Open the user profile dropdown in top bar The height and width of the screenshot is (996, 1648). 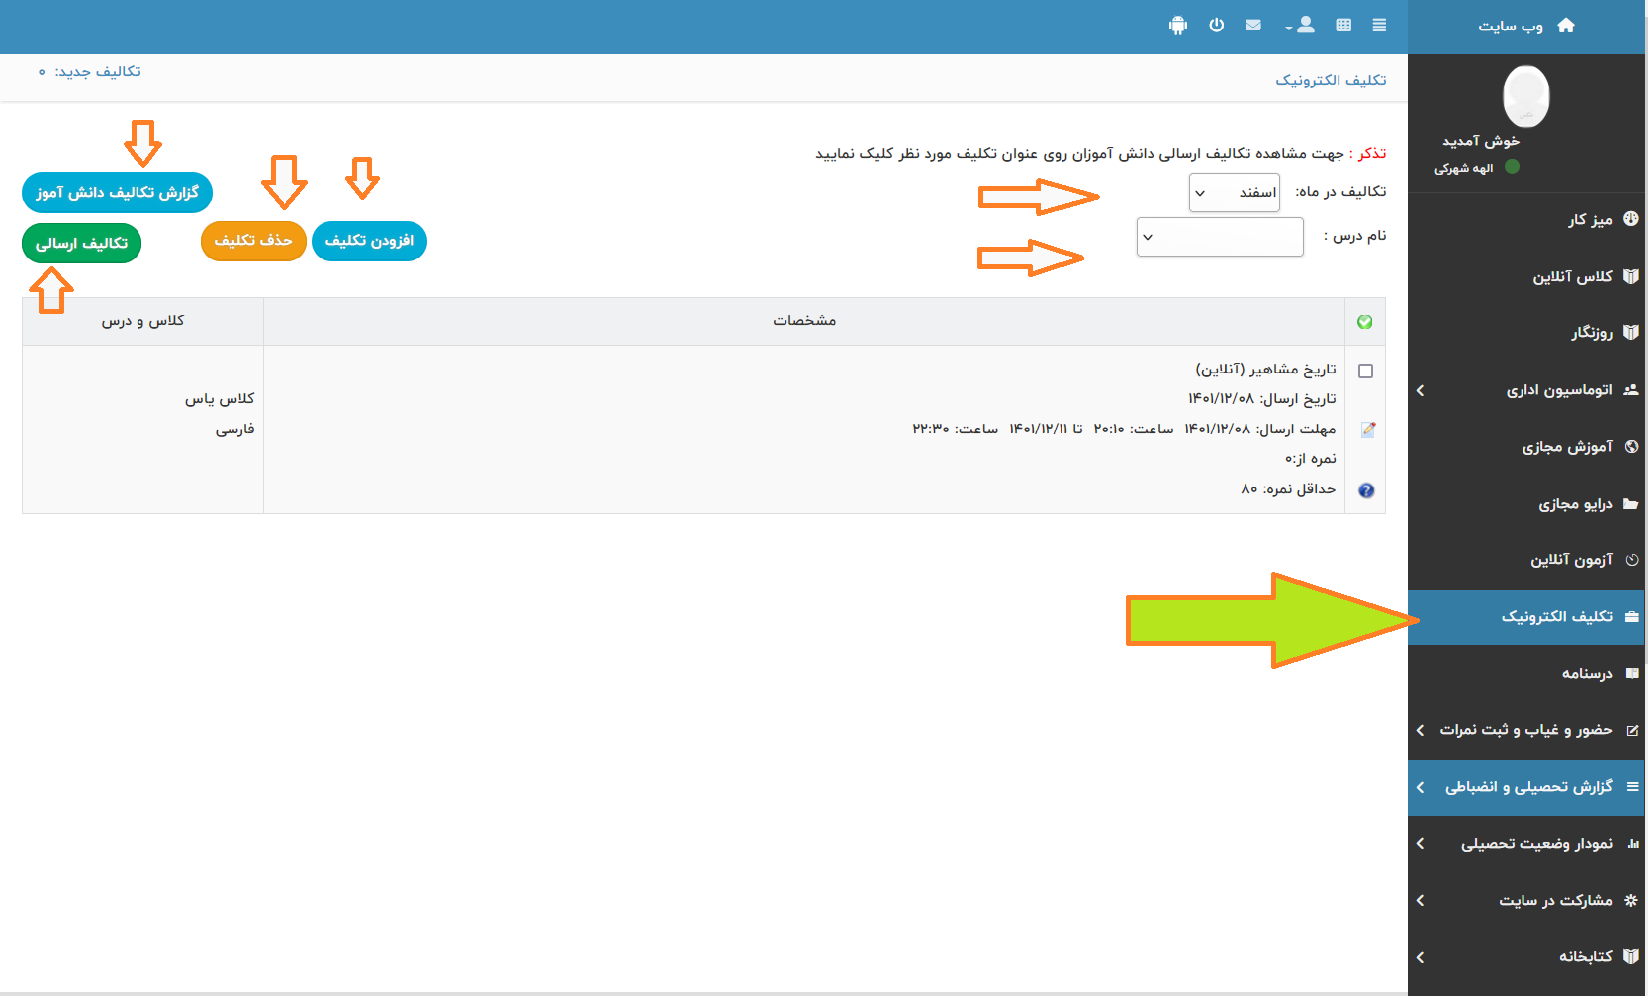click(x=1301, y=26)
